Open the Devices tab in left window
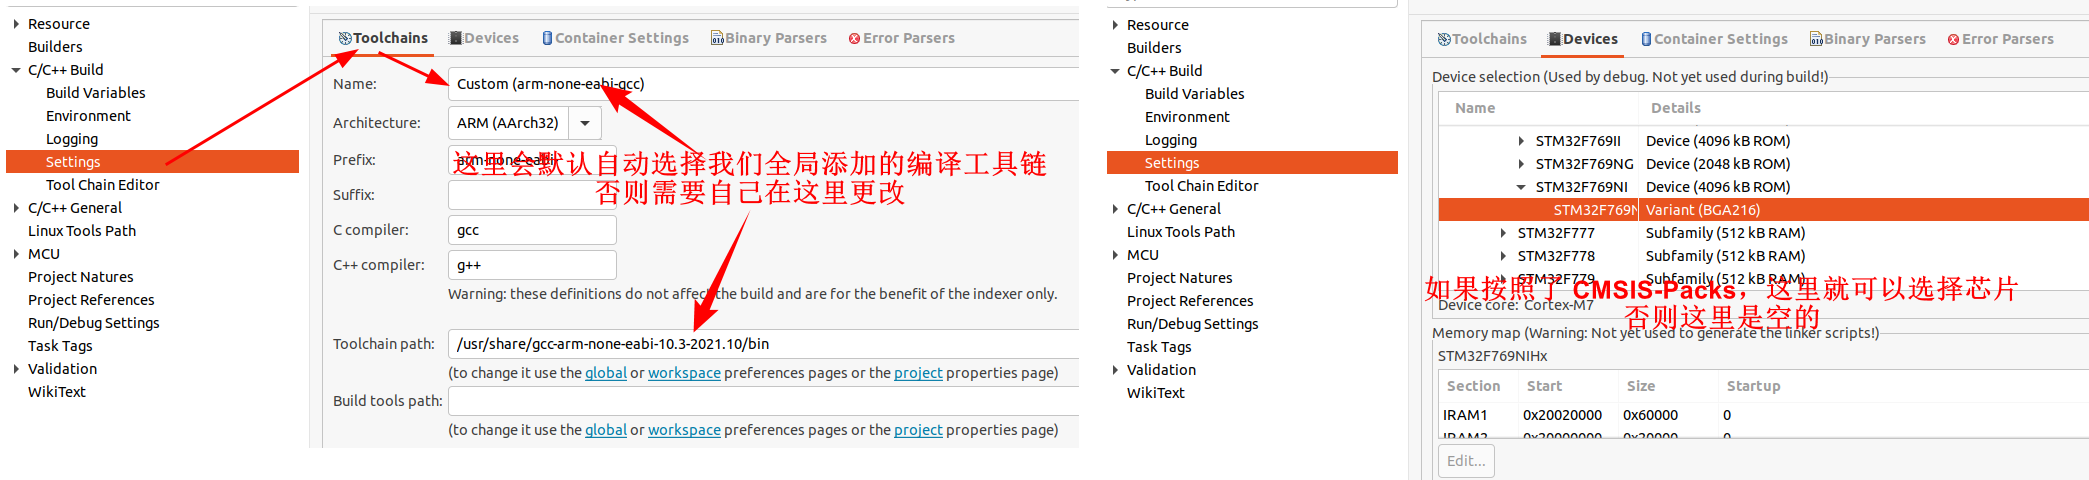The height and width of the screenshot is (480, 2089). pos(484,38)
